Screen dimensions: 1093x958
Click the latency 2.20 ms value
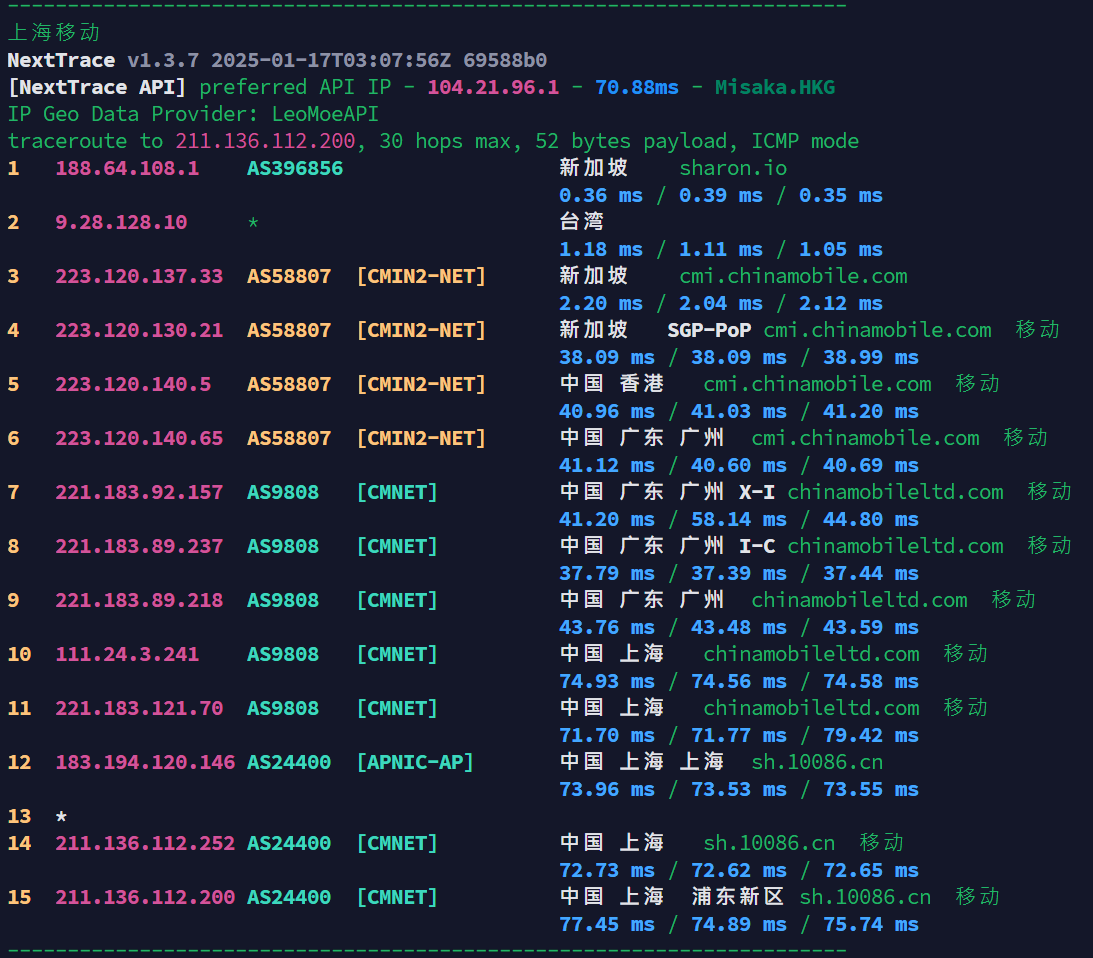pyautogui.click(x=601, y=303)
